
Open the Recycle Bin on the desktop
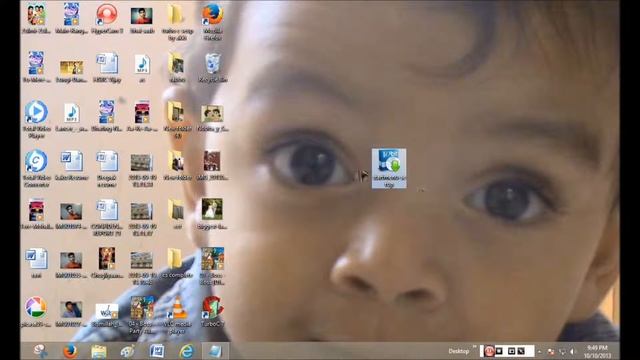click(212, 67)
